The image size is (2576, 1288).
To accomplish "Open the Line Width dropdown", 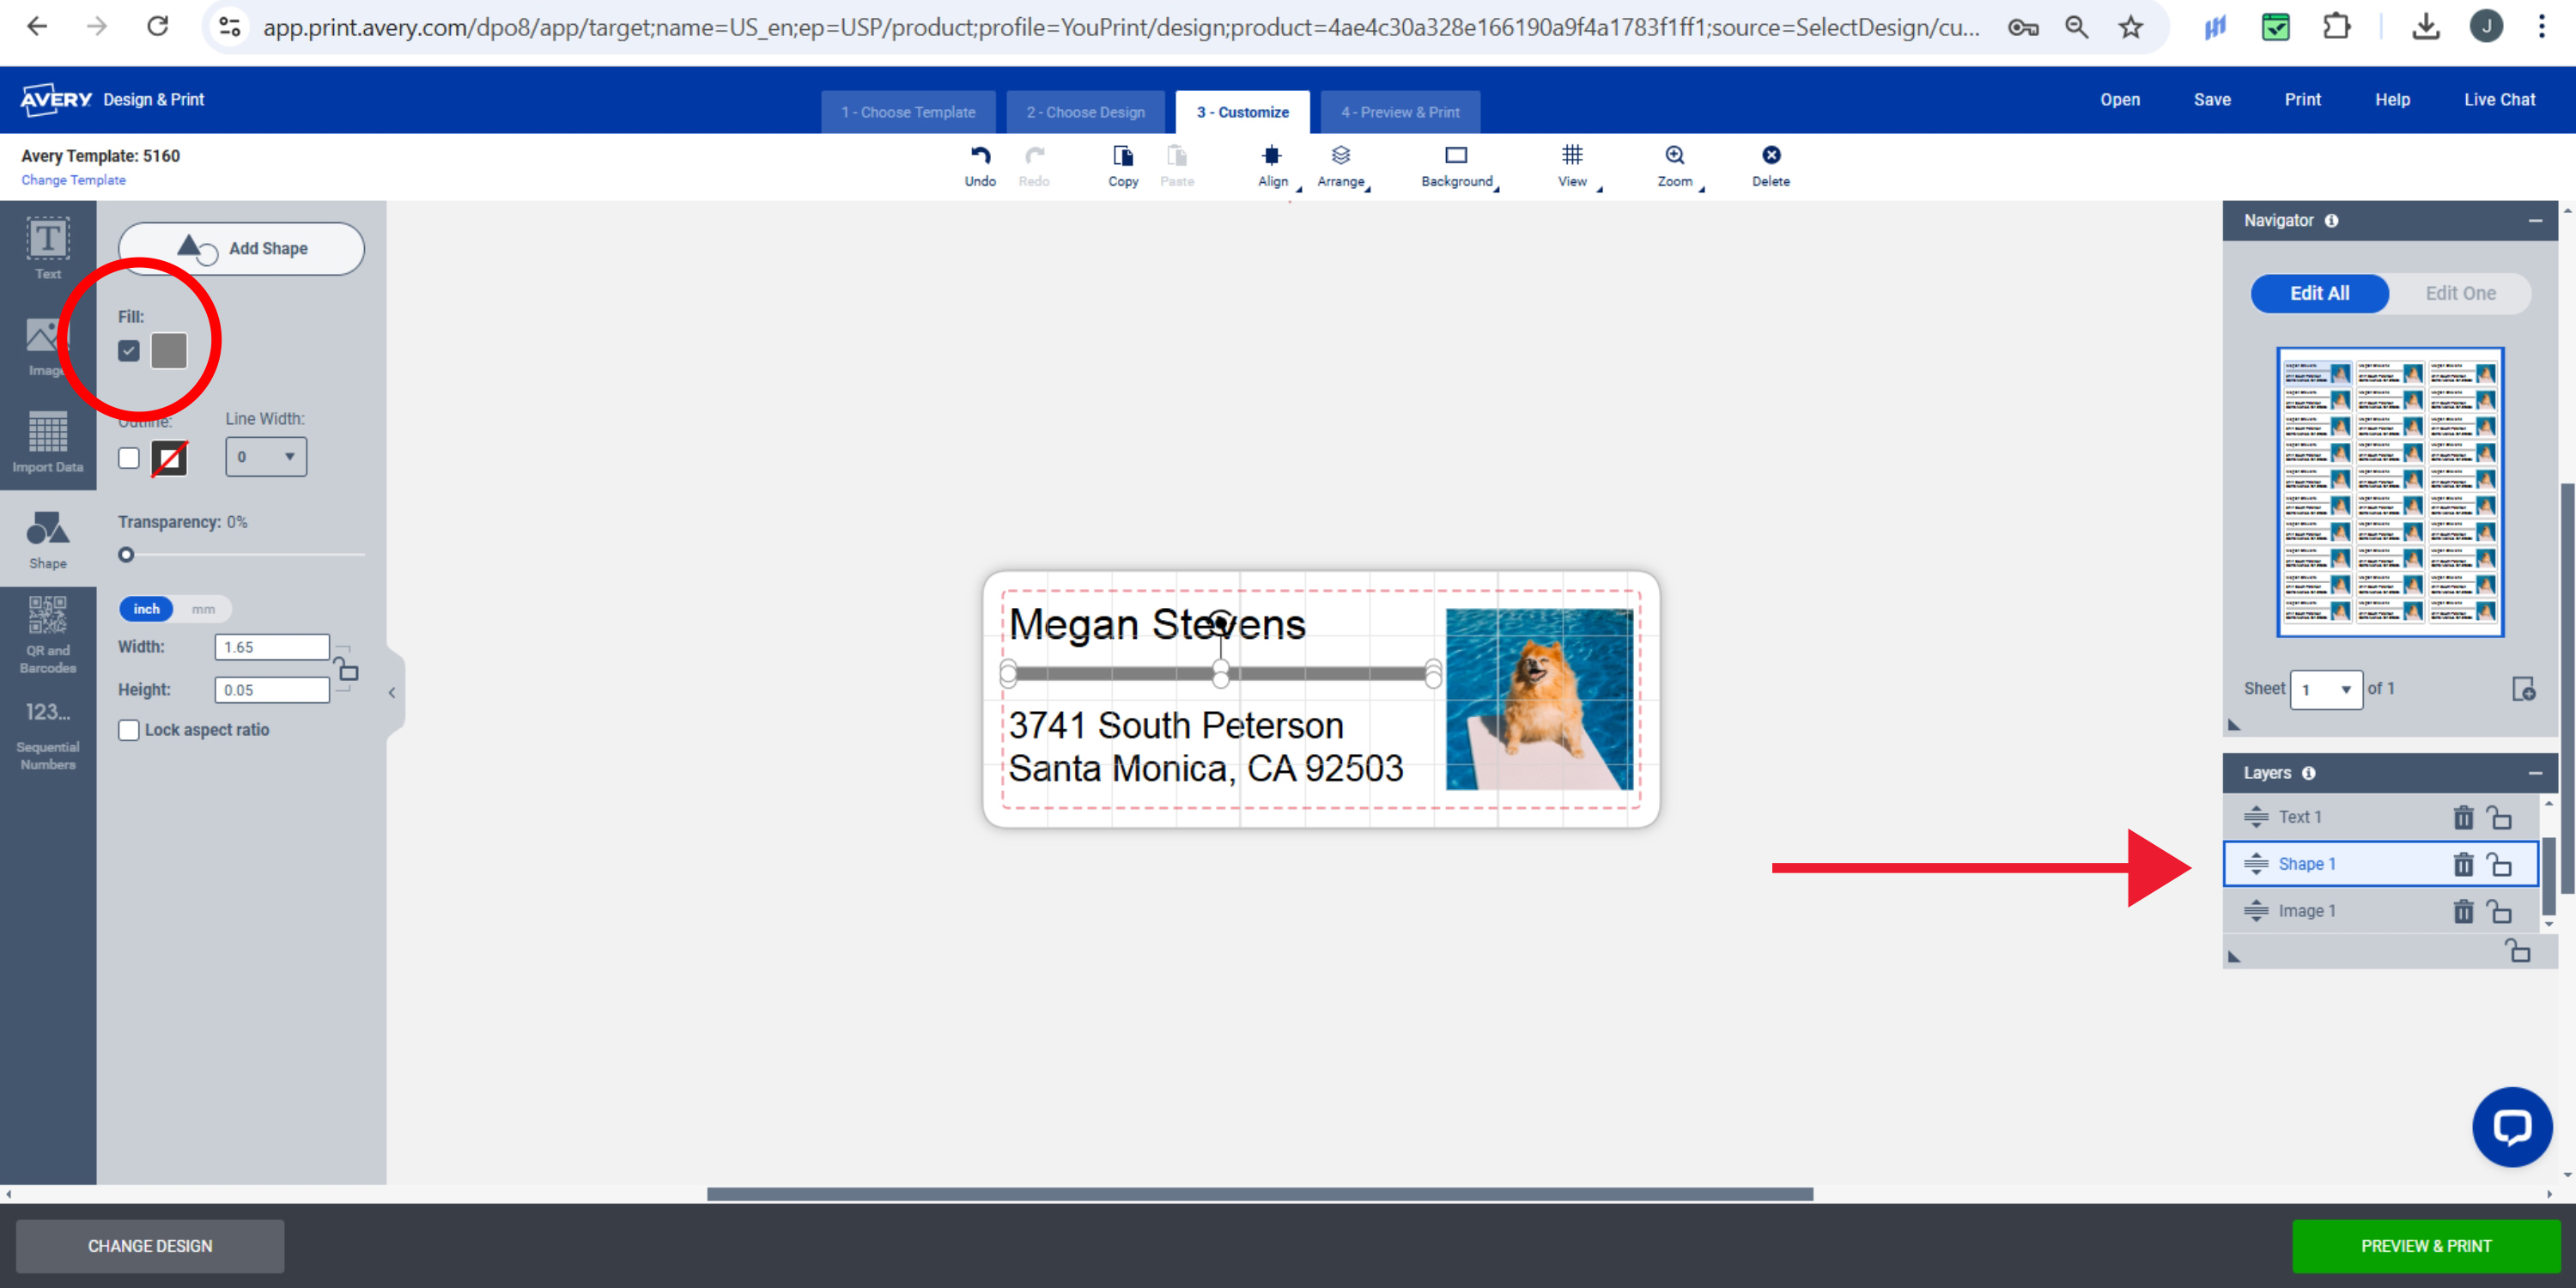I will coord(266,457).
